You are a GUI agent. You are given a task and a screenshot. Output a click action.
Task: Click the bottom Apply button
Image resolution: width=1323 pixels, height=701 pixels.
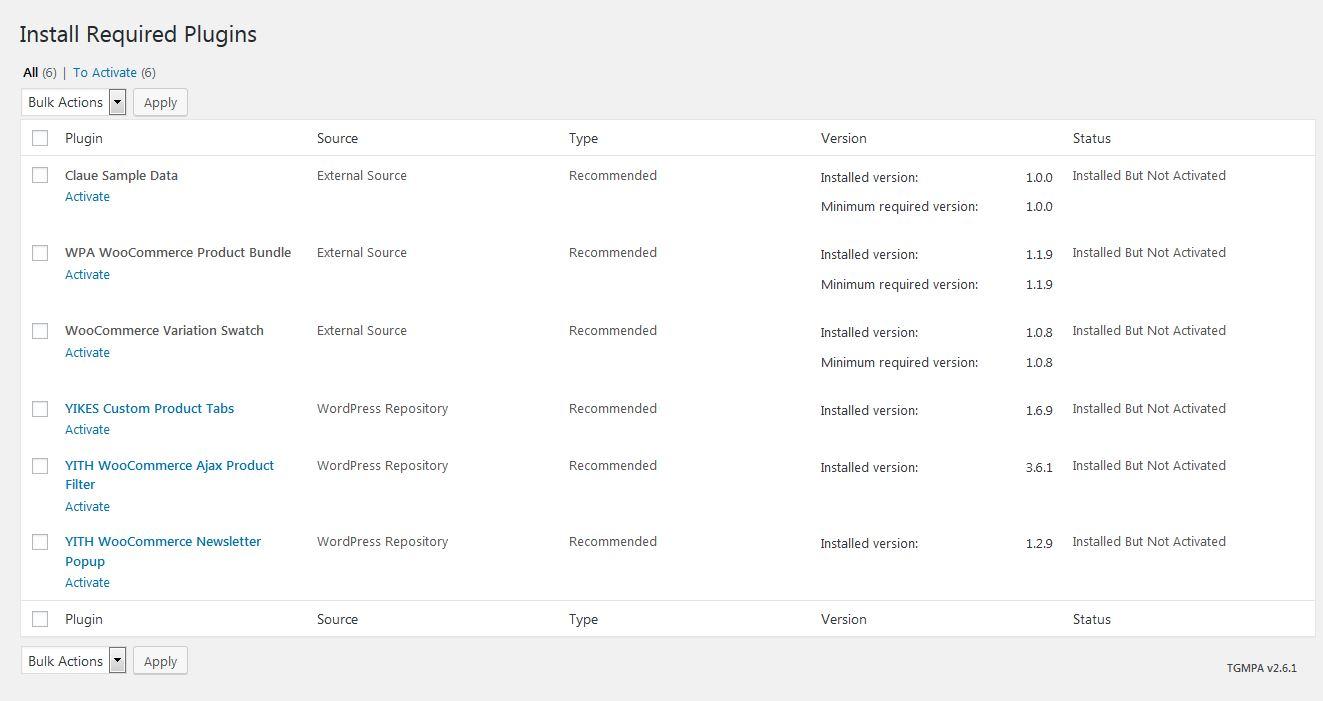click(x=160, y=661)
